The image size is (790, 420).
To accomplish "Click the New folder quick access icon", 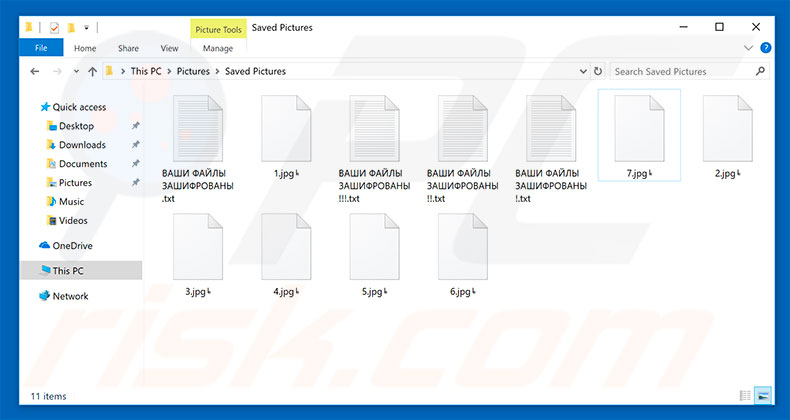I will tap(71, 28).
